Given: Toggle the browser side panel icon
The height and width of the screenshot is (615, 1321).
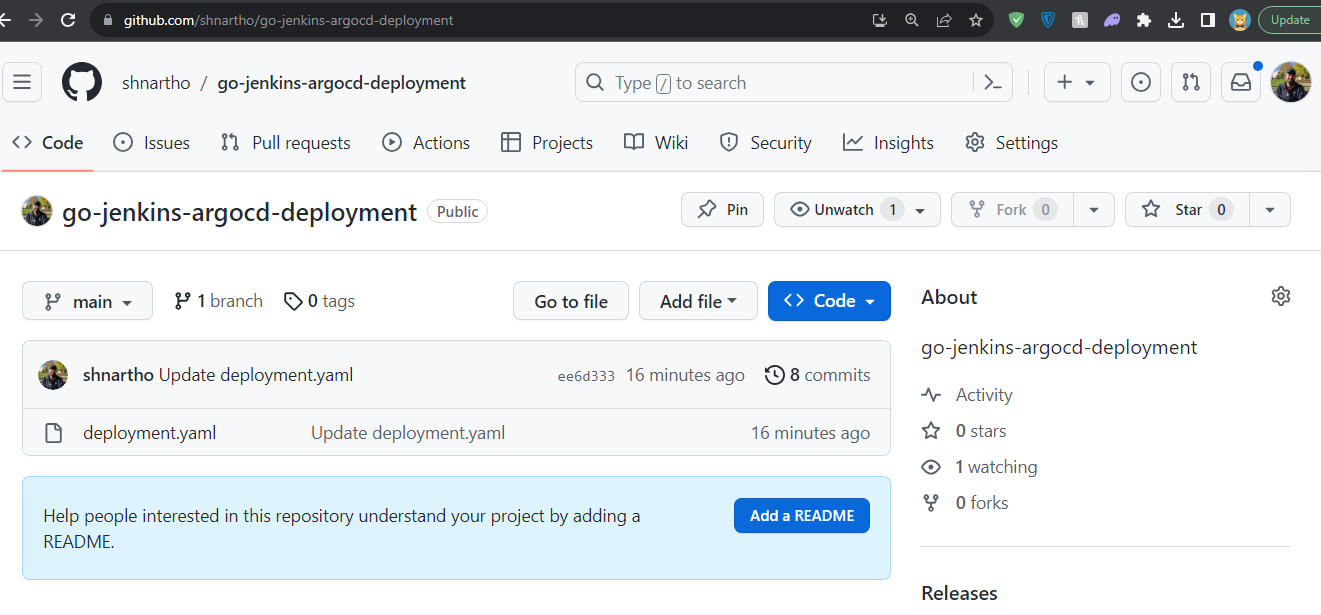Looking at the screenshot, I should (1208, 20).
